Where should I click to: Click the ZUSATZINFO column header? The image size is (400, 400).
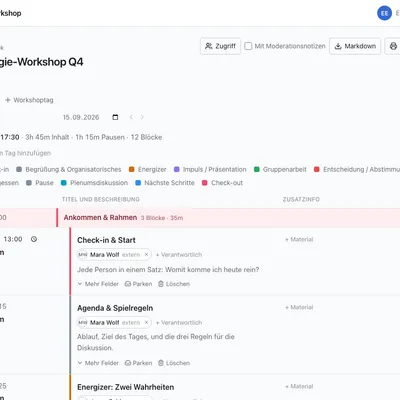pos(301,199)
